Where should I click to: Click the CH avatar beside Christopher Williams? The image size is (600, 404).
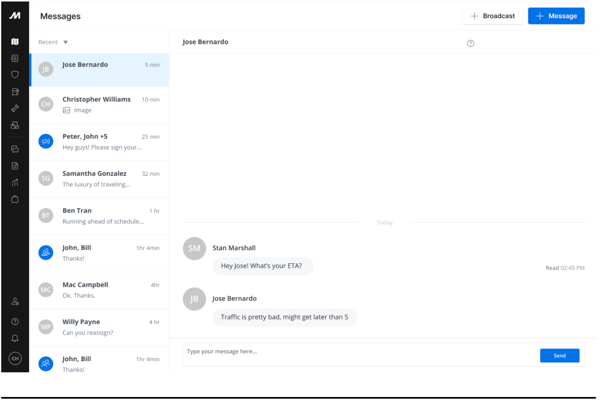(x=46, y=104)
